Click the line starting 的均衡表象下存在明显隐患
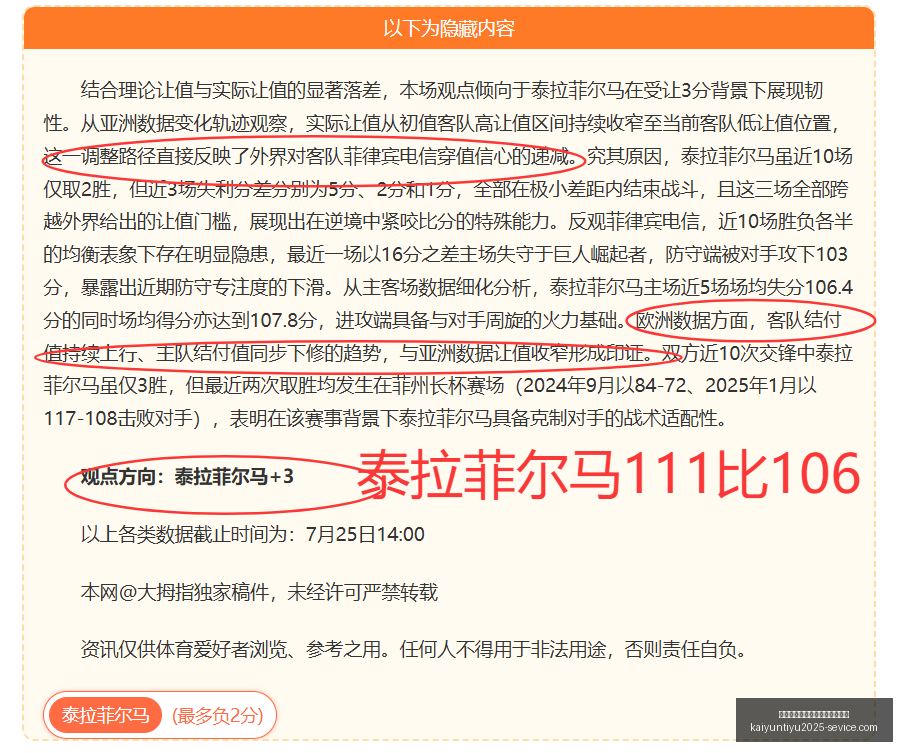This screenshot has width=904, height=753. (x=446, y=254)
